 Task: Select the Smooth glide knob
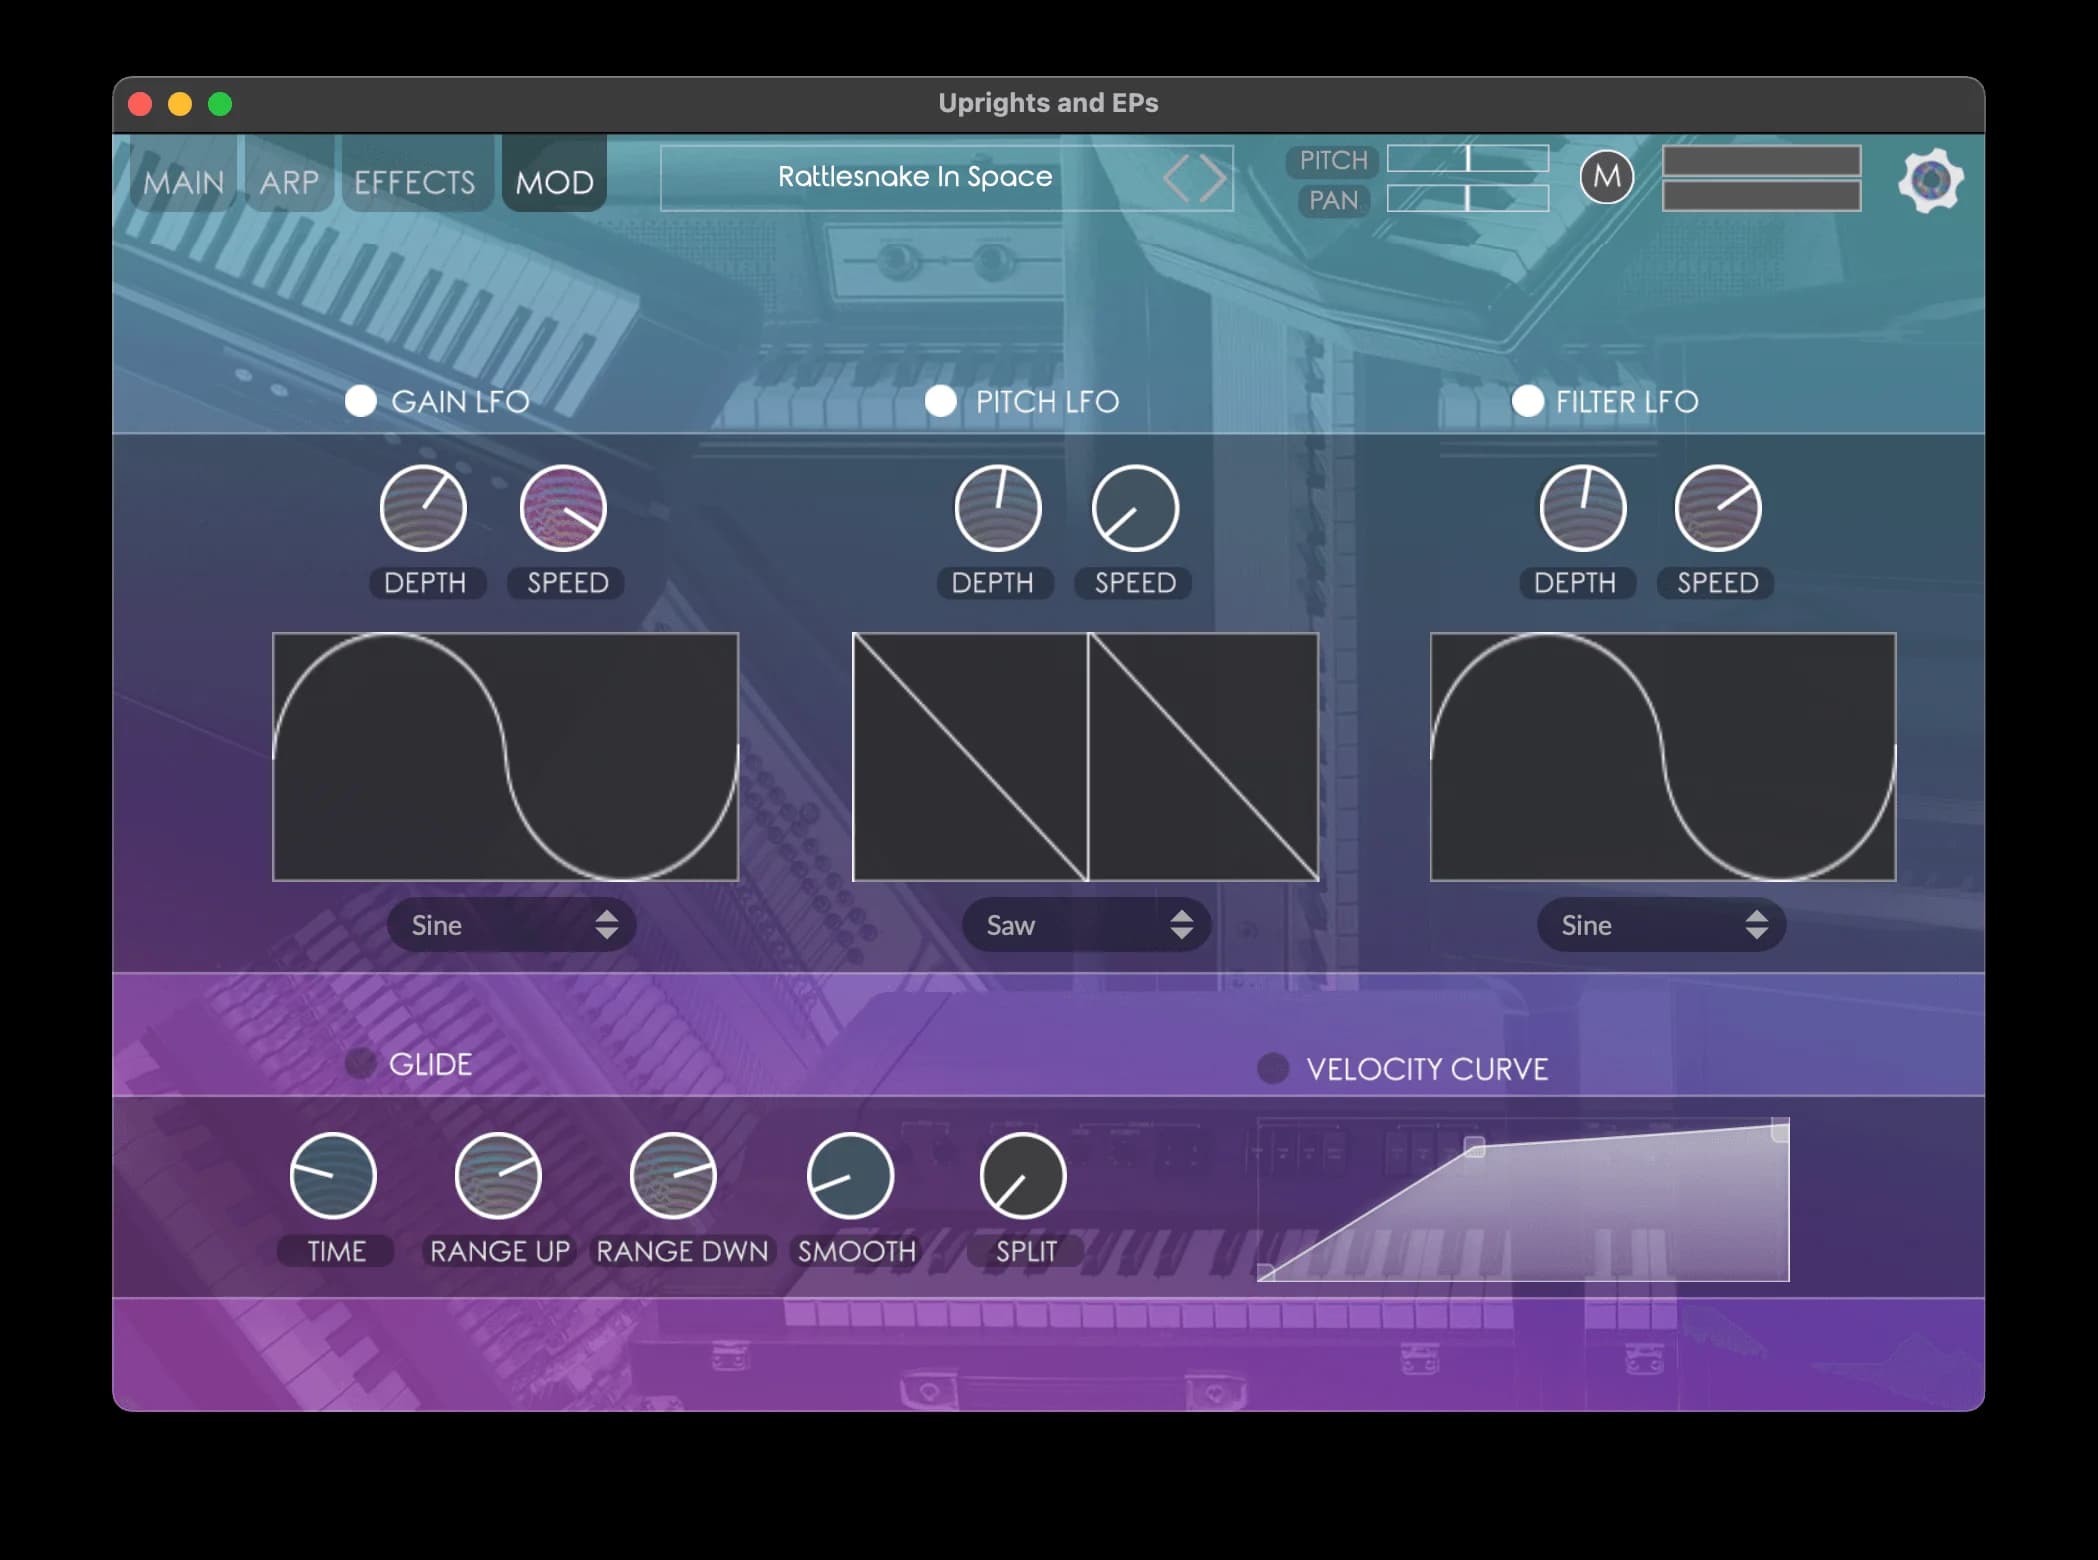[x=848, y=1175]
